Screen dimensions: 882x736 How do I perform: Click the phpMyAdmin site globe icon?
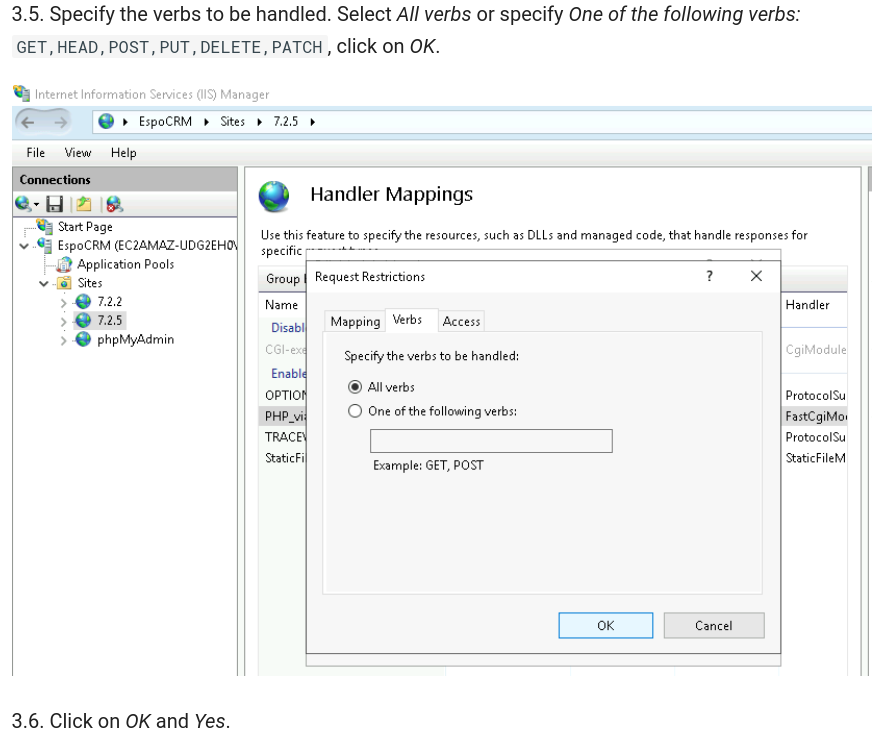[83, 339]
